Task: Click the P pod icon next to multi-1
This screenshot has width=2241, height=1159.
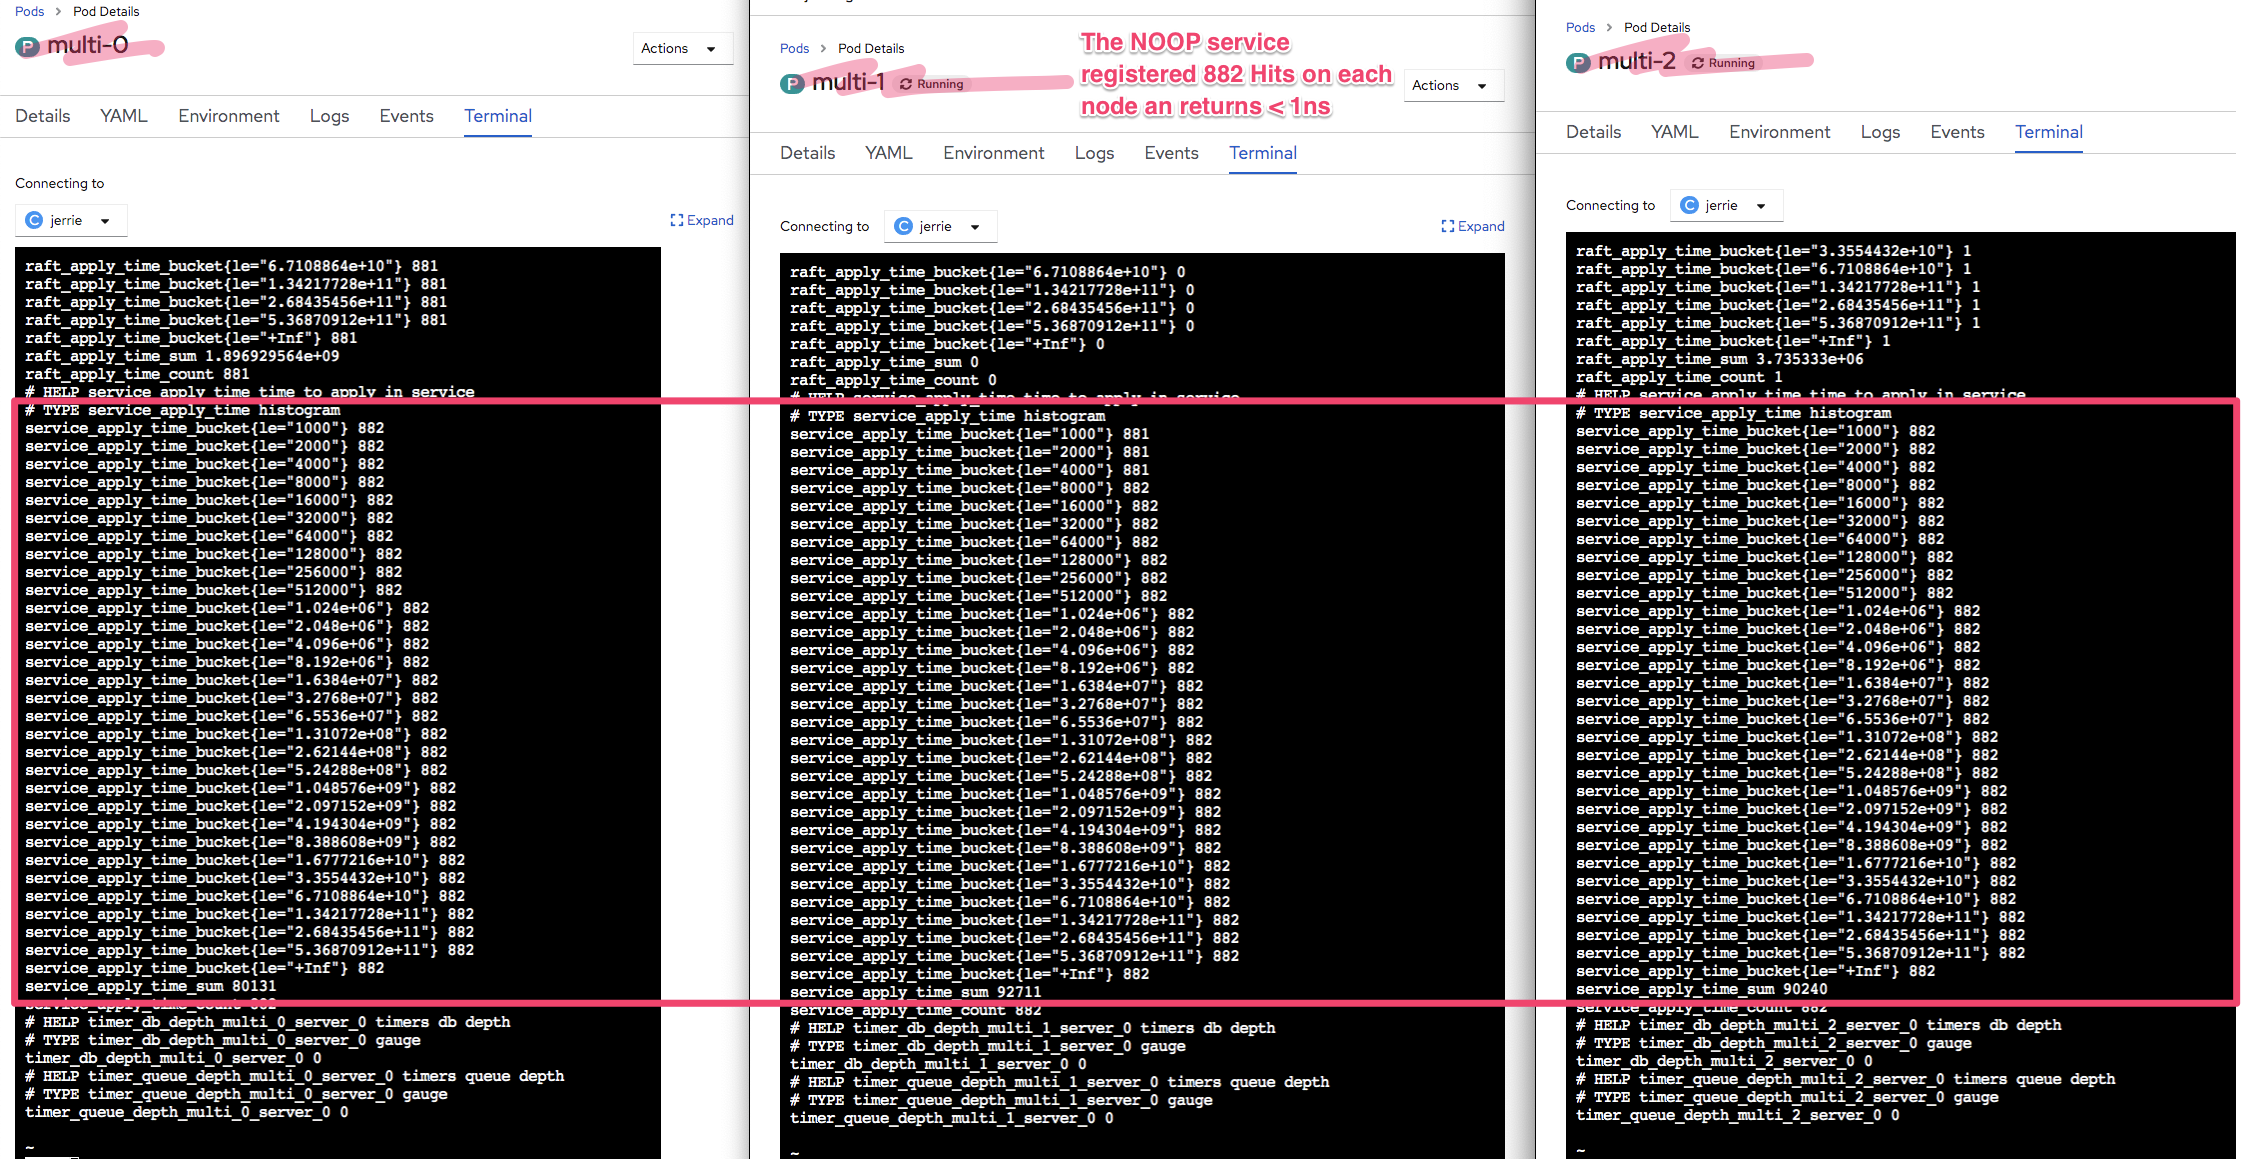Action: [x=792, y=83]
